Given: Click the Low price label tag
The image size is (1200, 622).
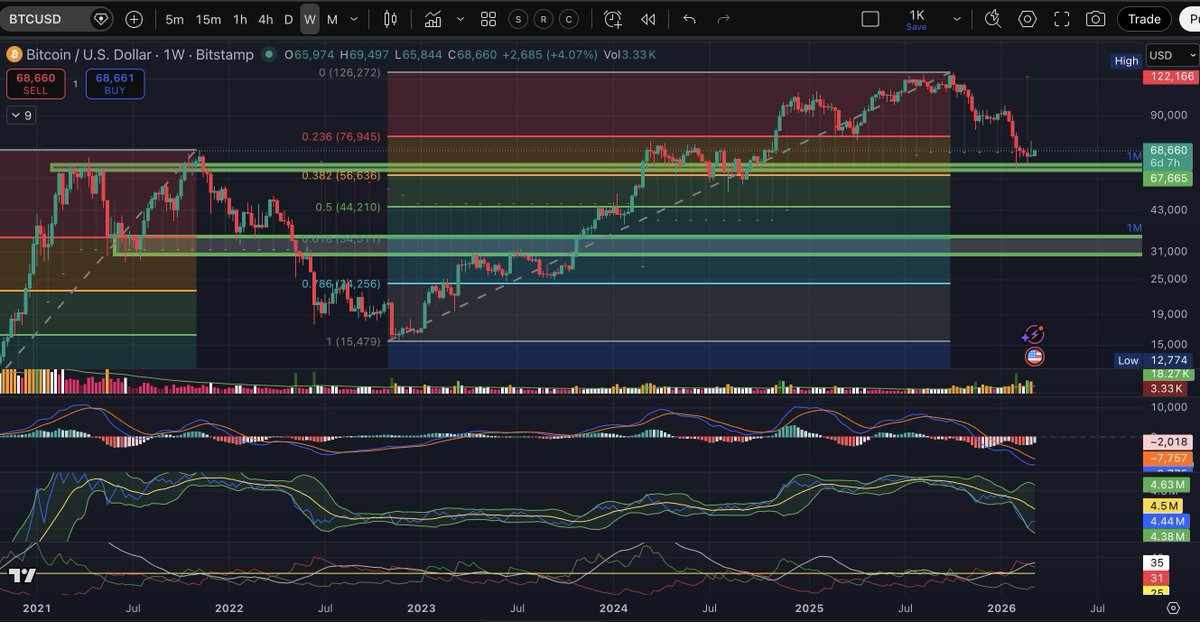Looking at the screenshot, I should pos(1127,360).
